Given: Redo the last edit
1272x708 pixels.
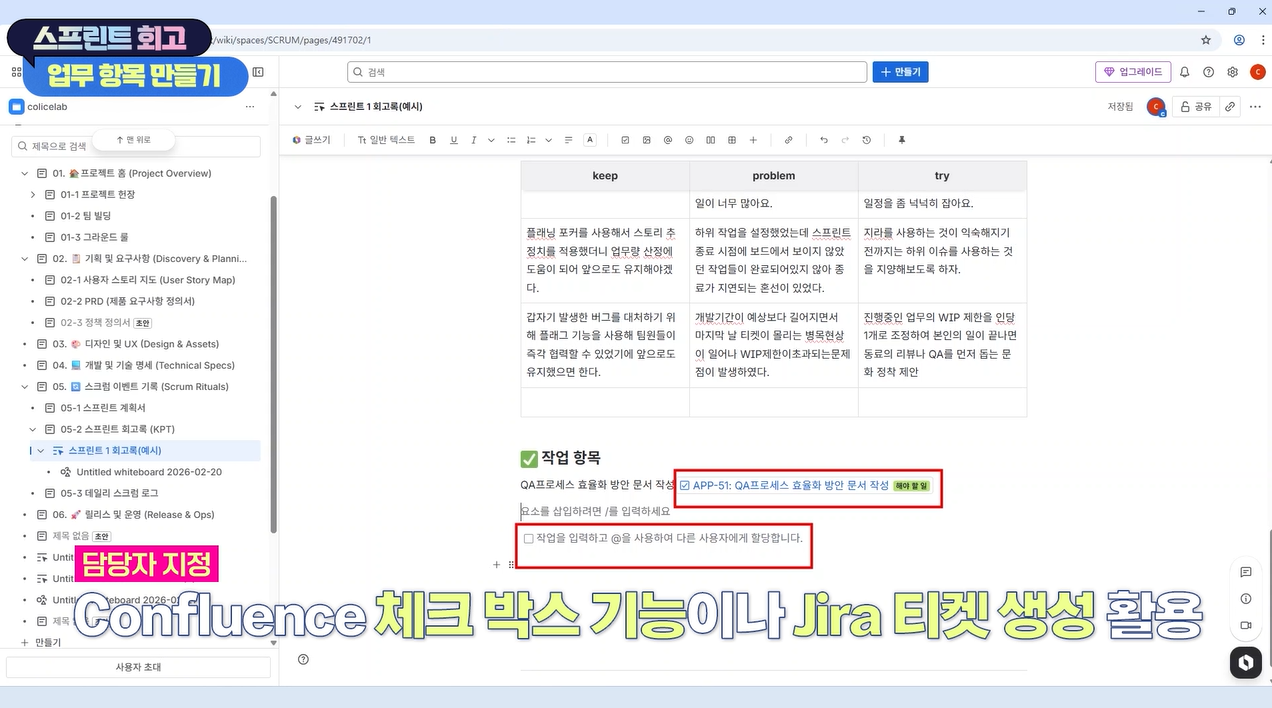Looking at the screenshot, I should tap(845, 140).
